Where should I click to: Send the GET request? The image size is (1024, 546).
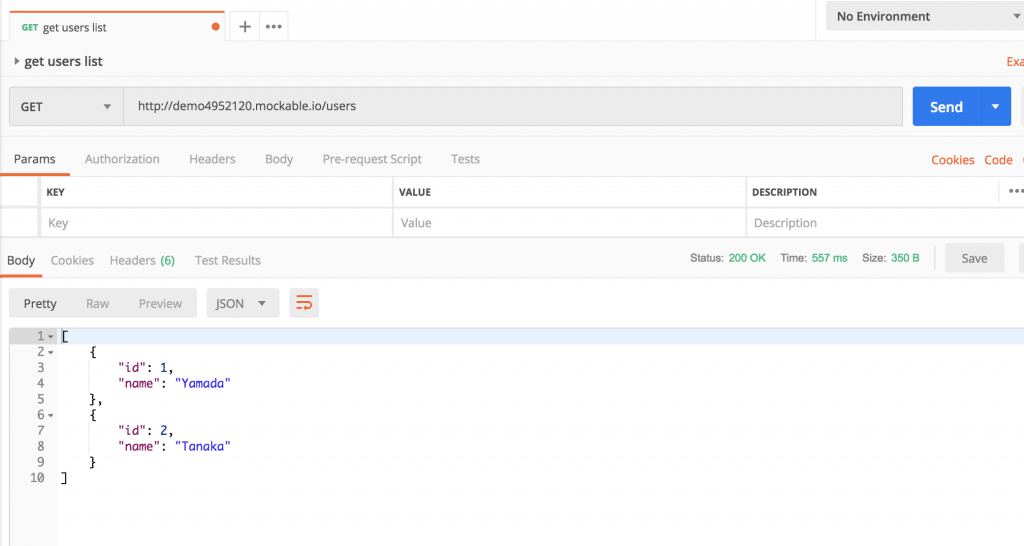[x=946, y=106]
